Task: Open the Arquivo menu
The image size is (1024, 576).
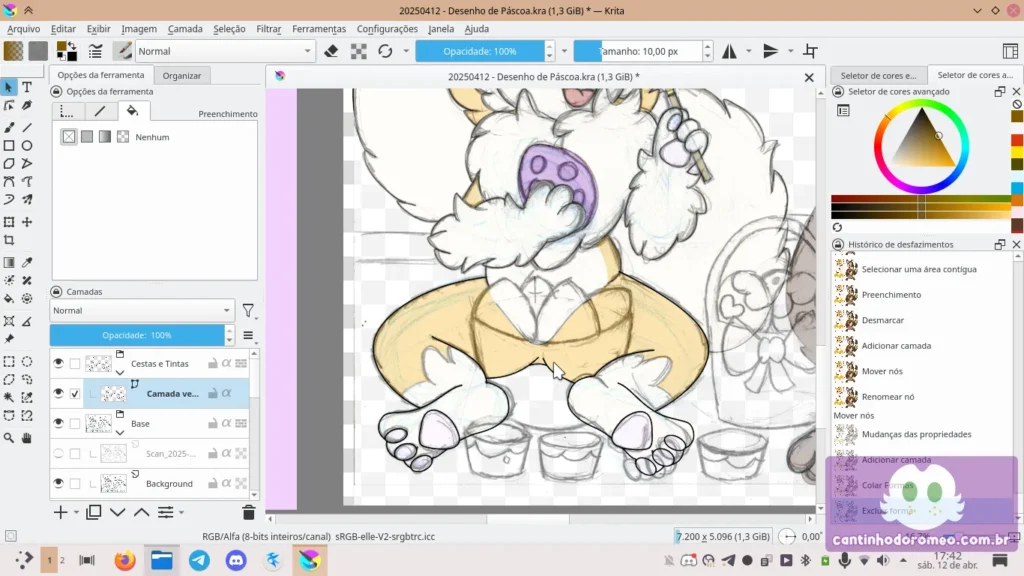Action: coord(24,29)
